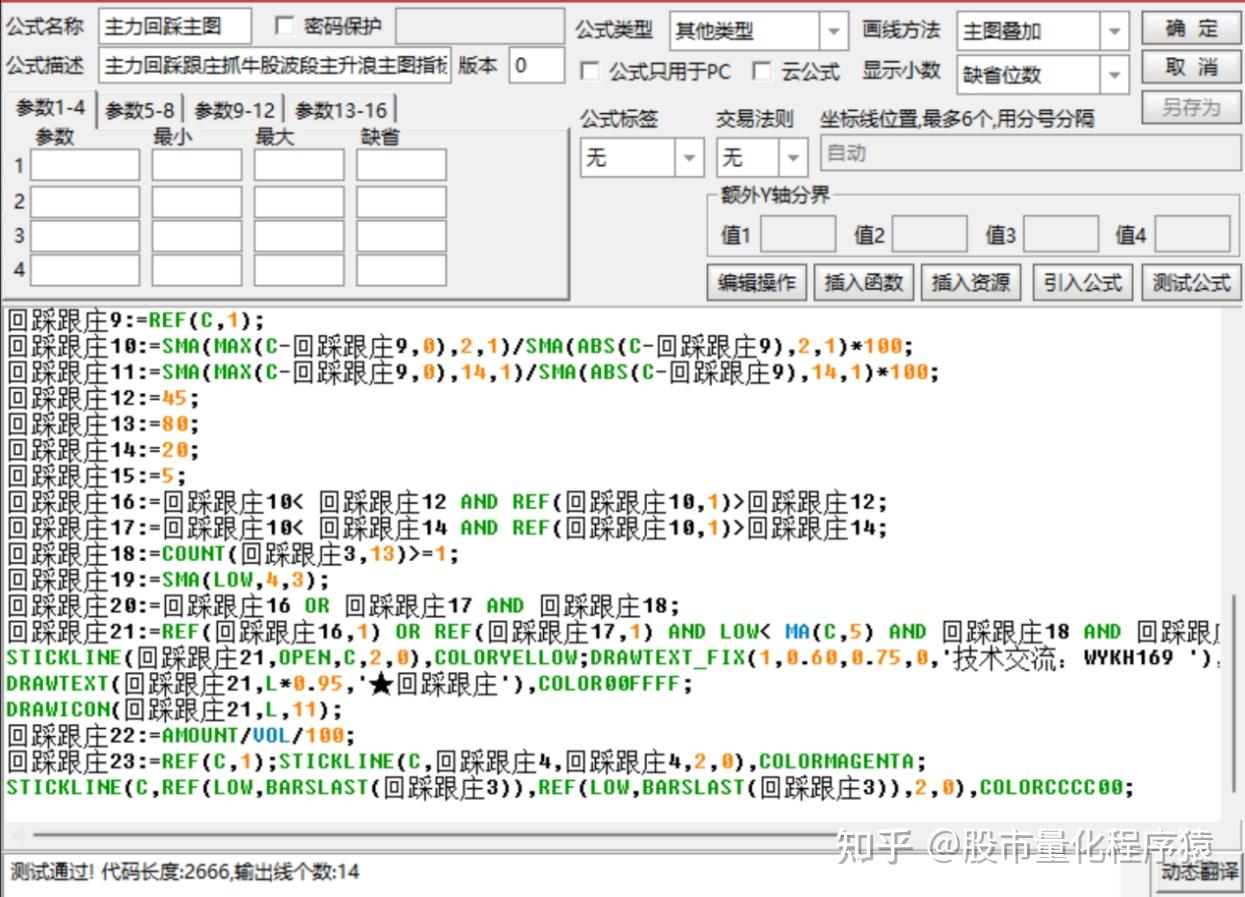Click row 4 parameter name field

[x=85, y=270]
